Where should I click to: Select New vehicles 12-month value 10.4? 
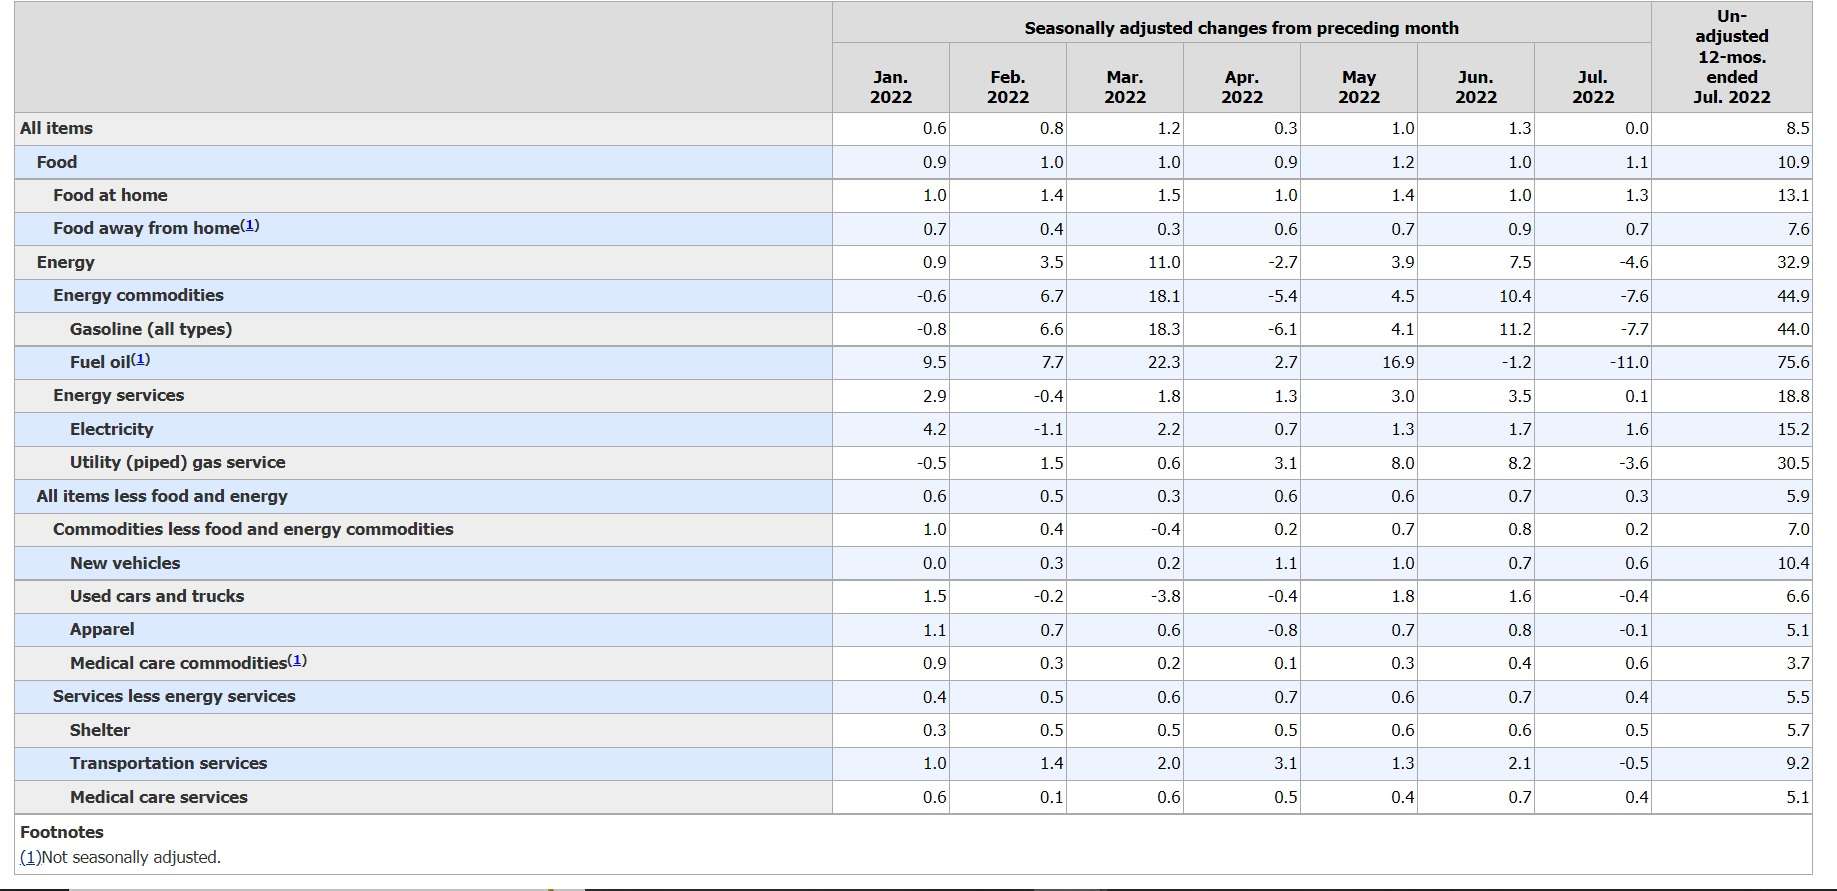coord(1793,563)
